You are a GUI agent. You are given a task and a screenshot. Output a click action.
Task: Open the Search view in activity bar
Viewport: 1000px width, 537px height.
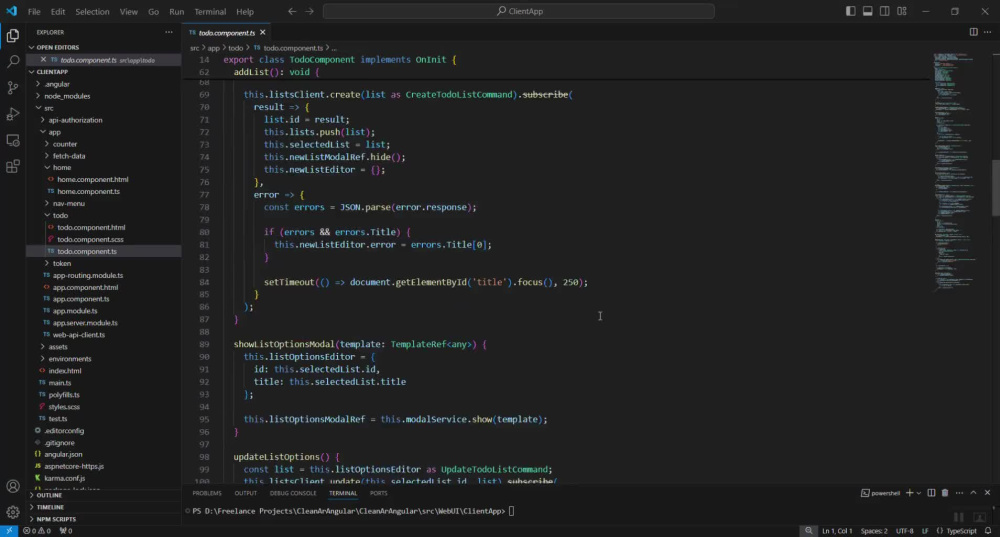tap(13, 61)
